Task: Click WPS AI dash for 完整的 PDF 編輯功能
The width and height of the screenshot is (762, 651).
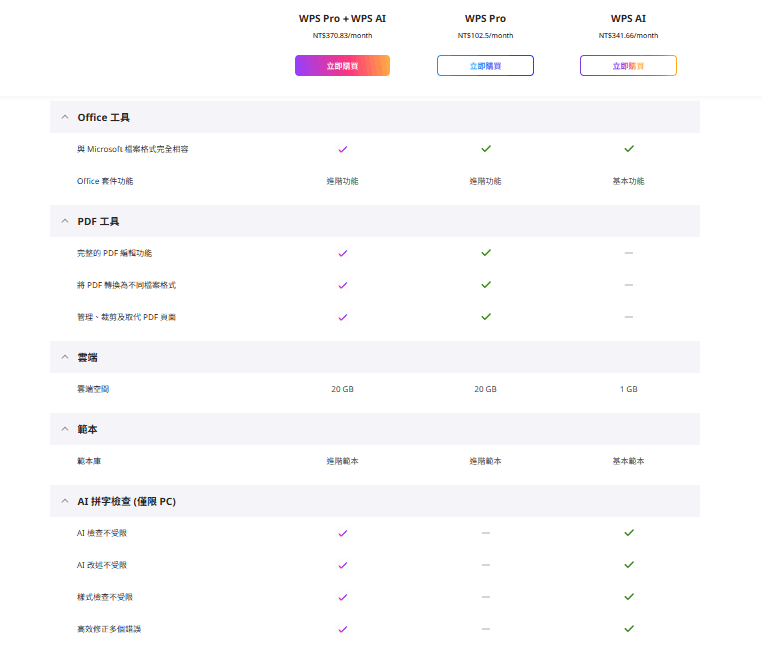Action: pos(629,253)
